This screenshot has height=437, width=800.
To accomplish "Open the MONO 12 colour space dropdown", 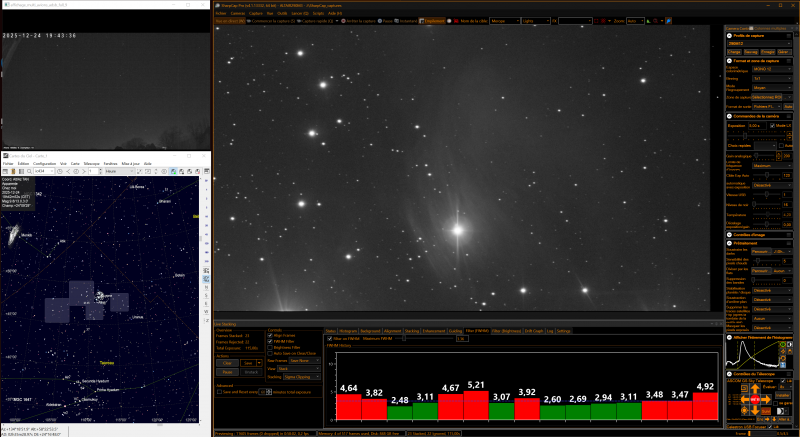I will click(x=772, y=69).
